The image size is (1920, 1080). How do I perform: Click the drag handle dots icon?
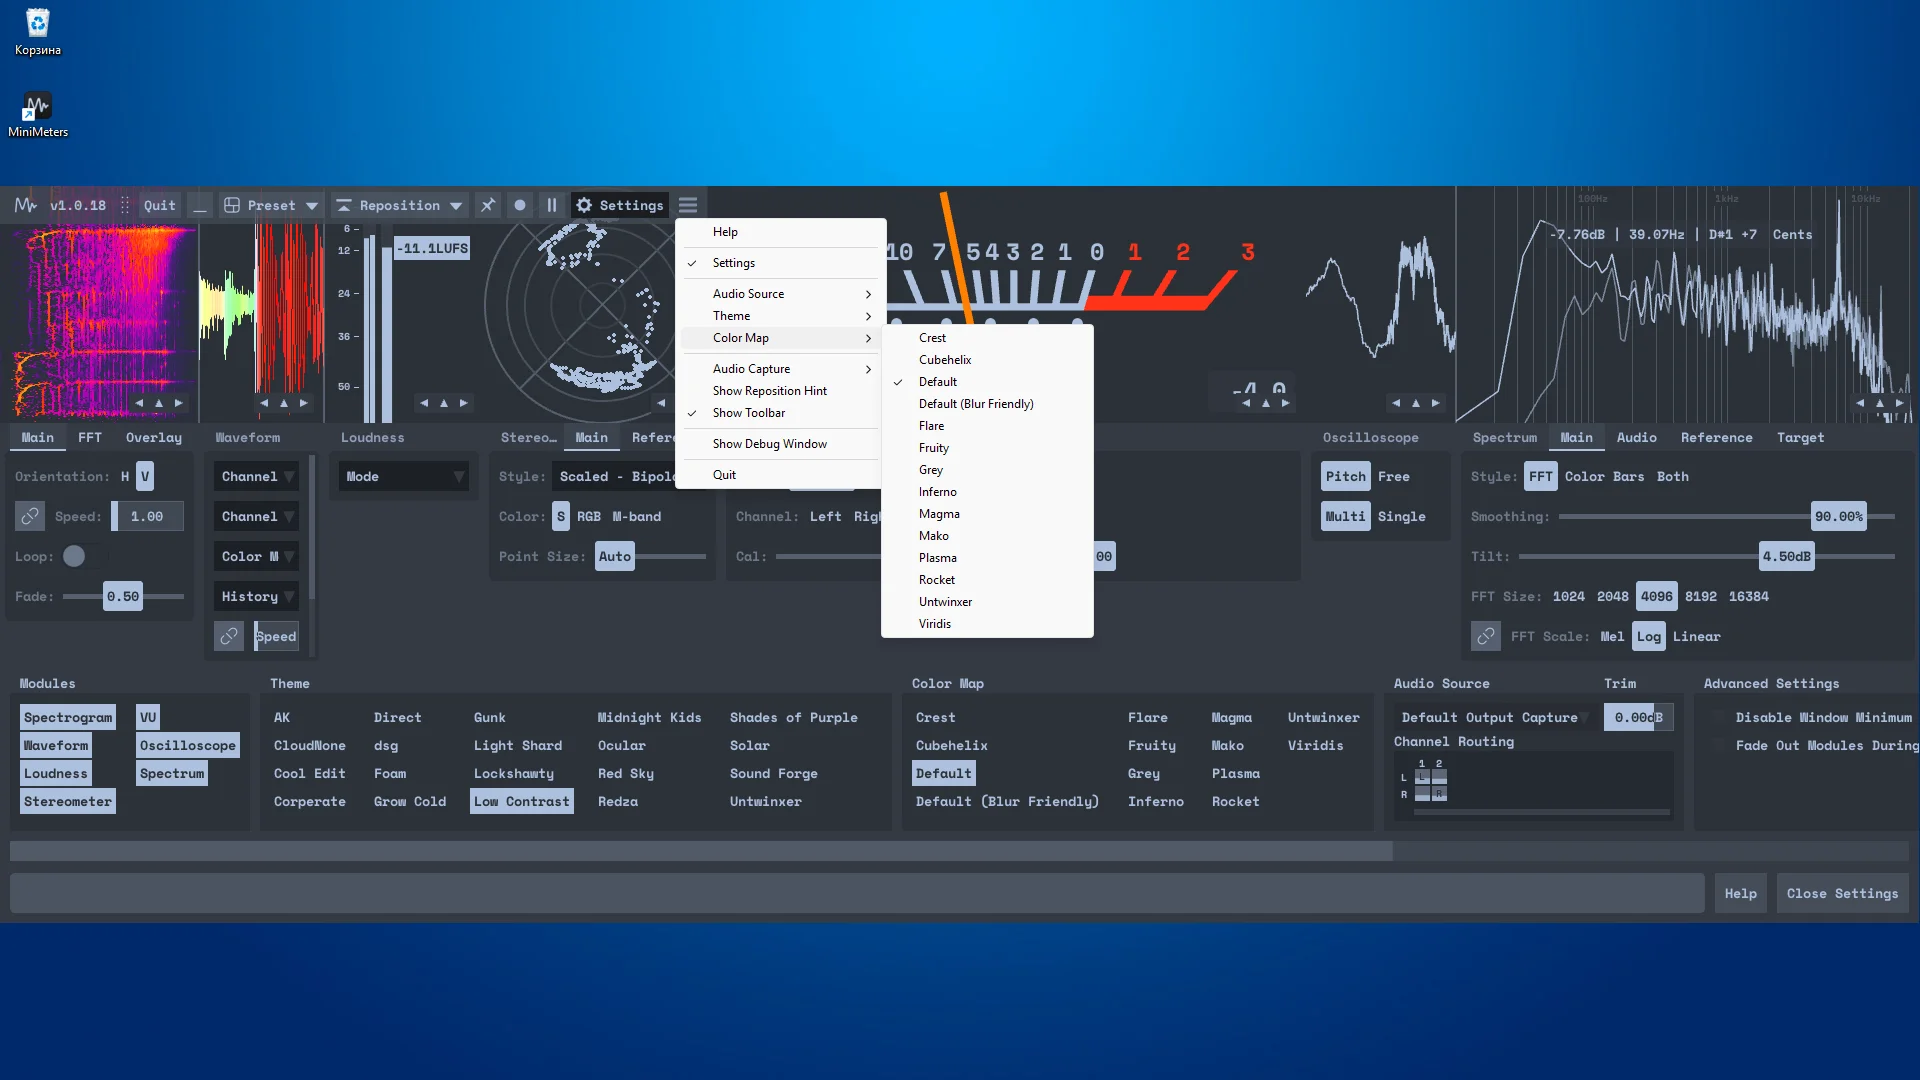tap(125, 205)
